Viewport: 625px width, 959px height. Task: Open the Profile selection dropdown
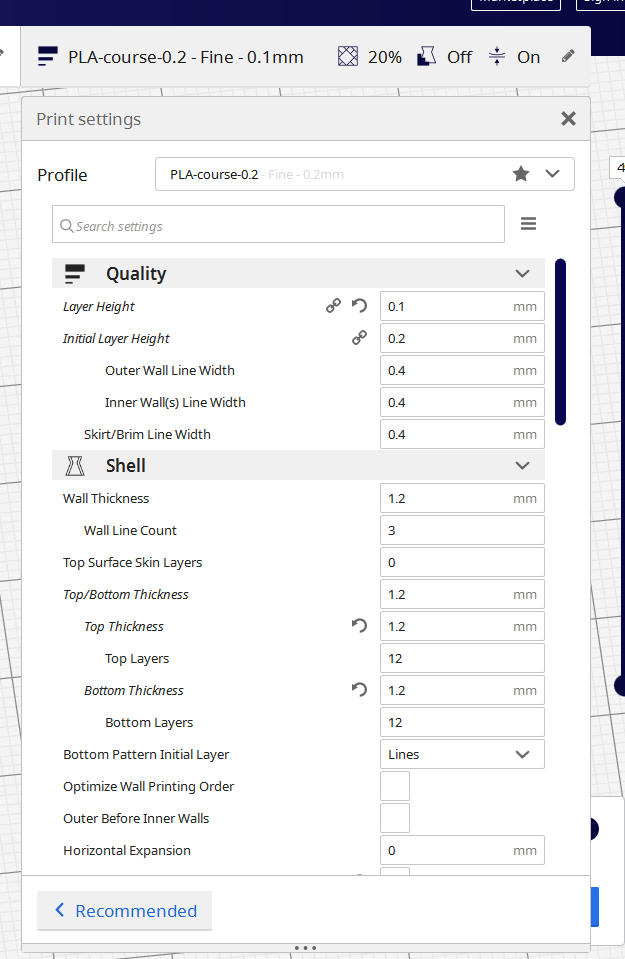[365, 174]
